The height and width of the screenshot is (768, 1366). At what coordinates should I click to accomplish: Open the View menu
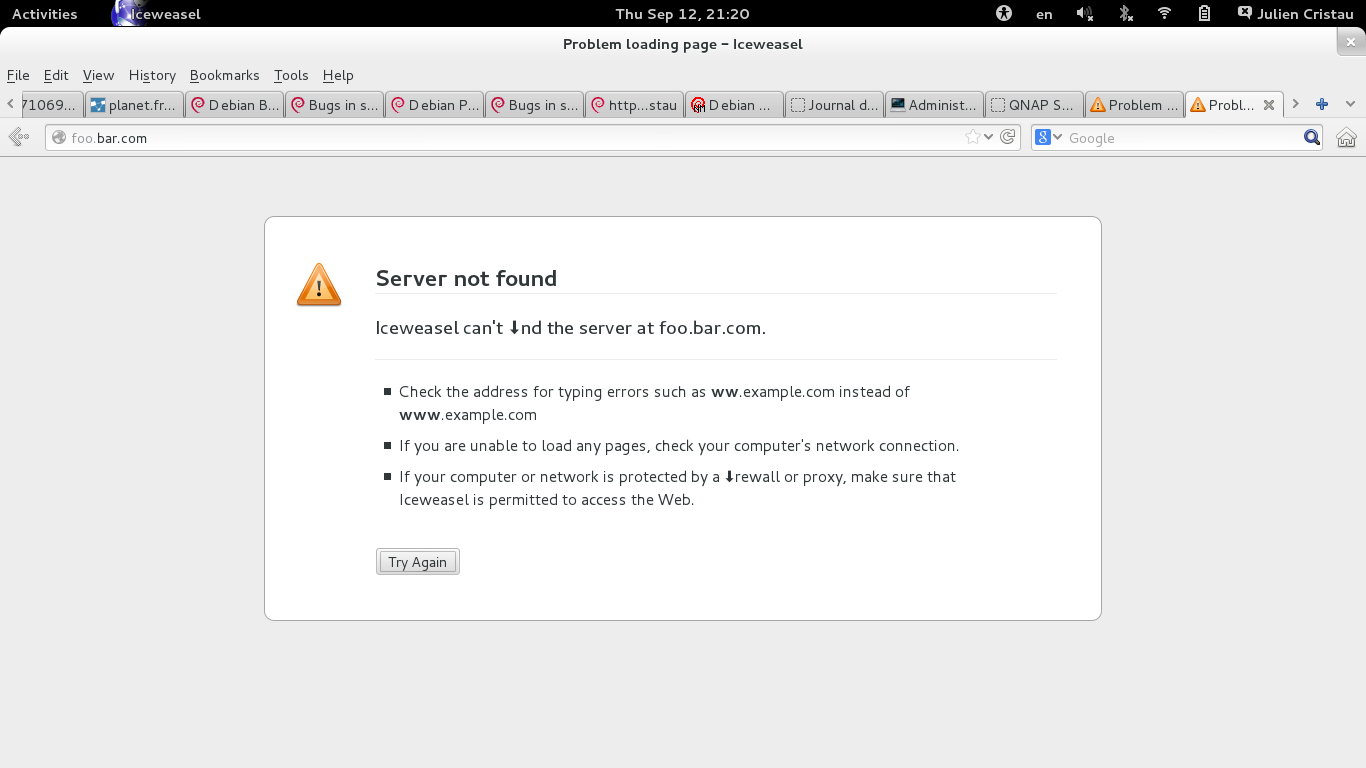[x=98, y=75]
